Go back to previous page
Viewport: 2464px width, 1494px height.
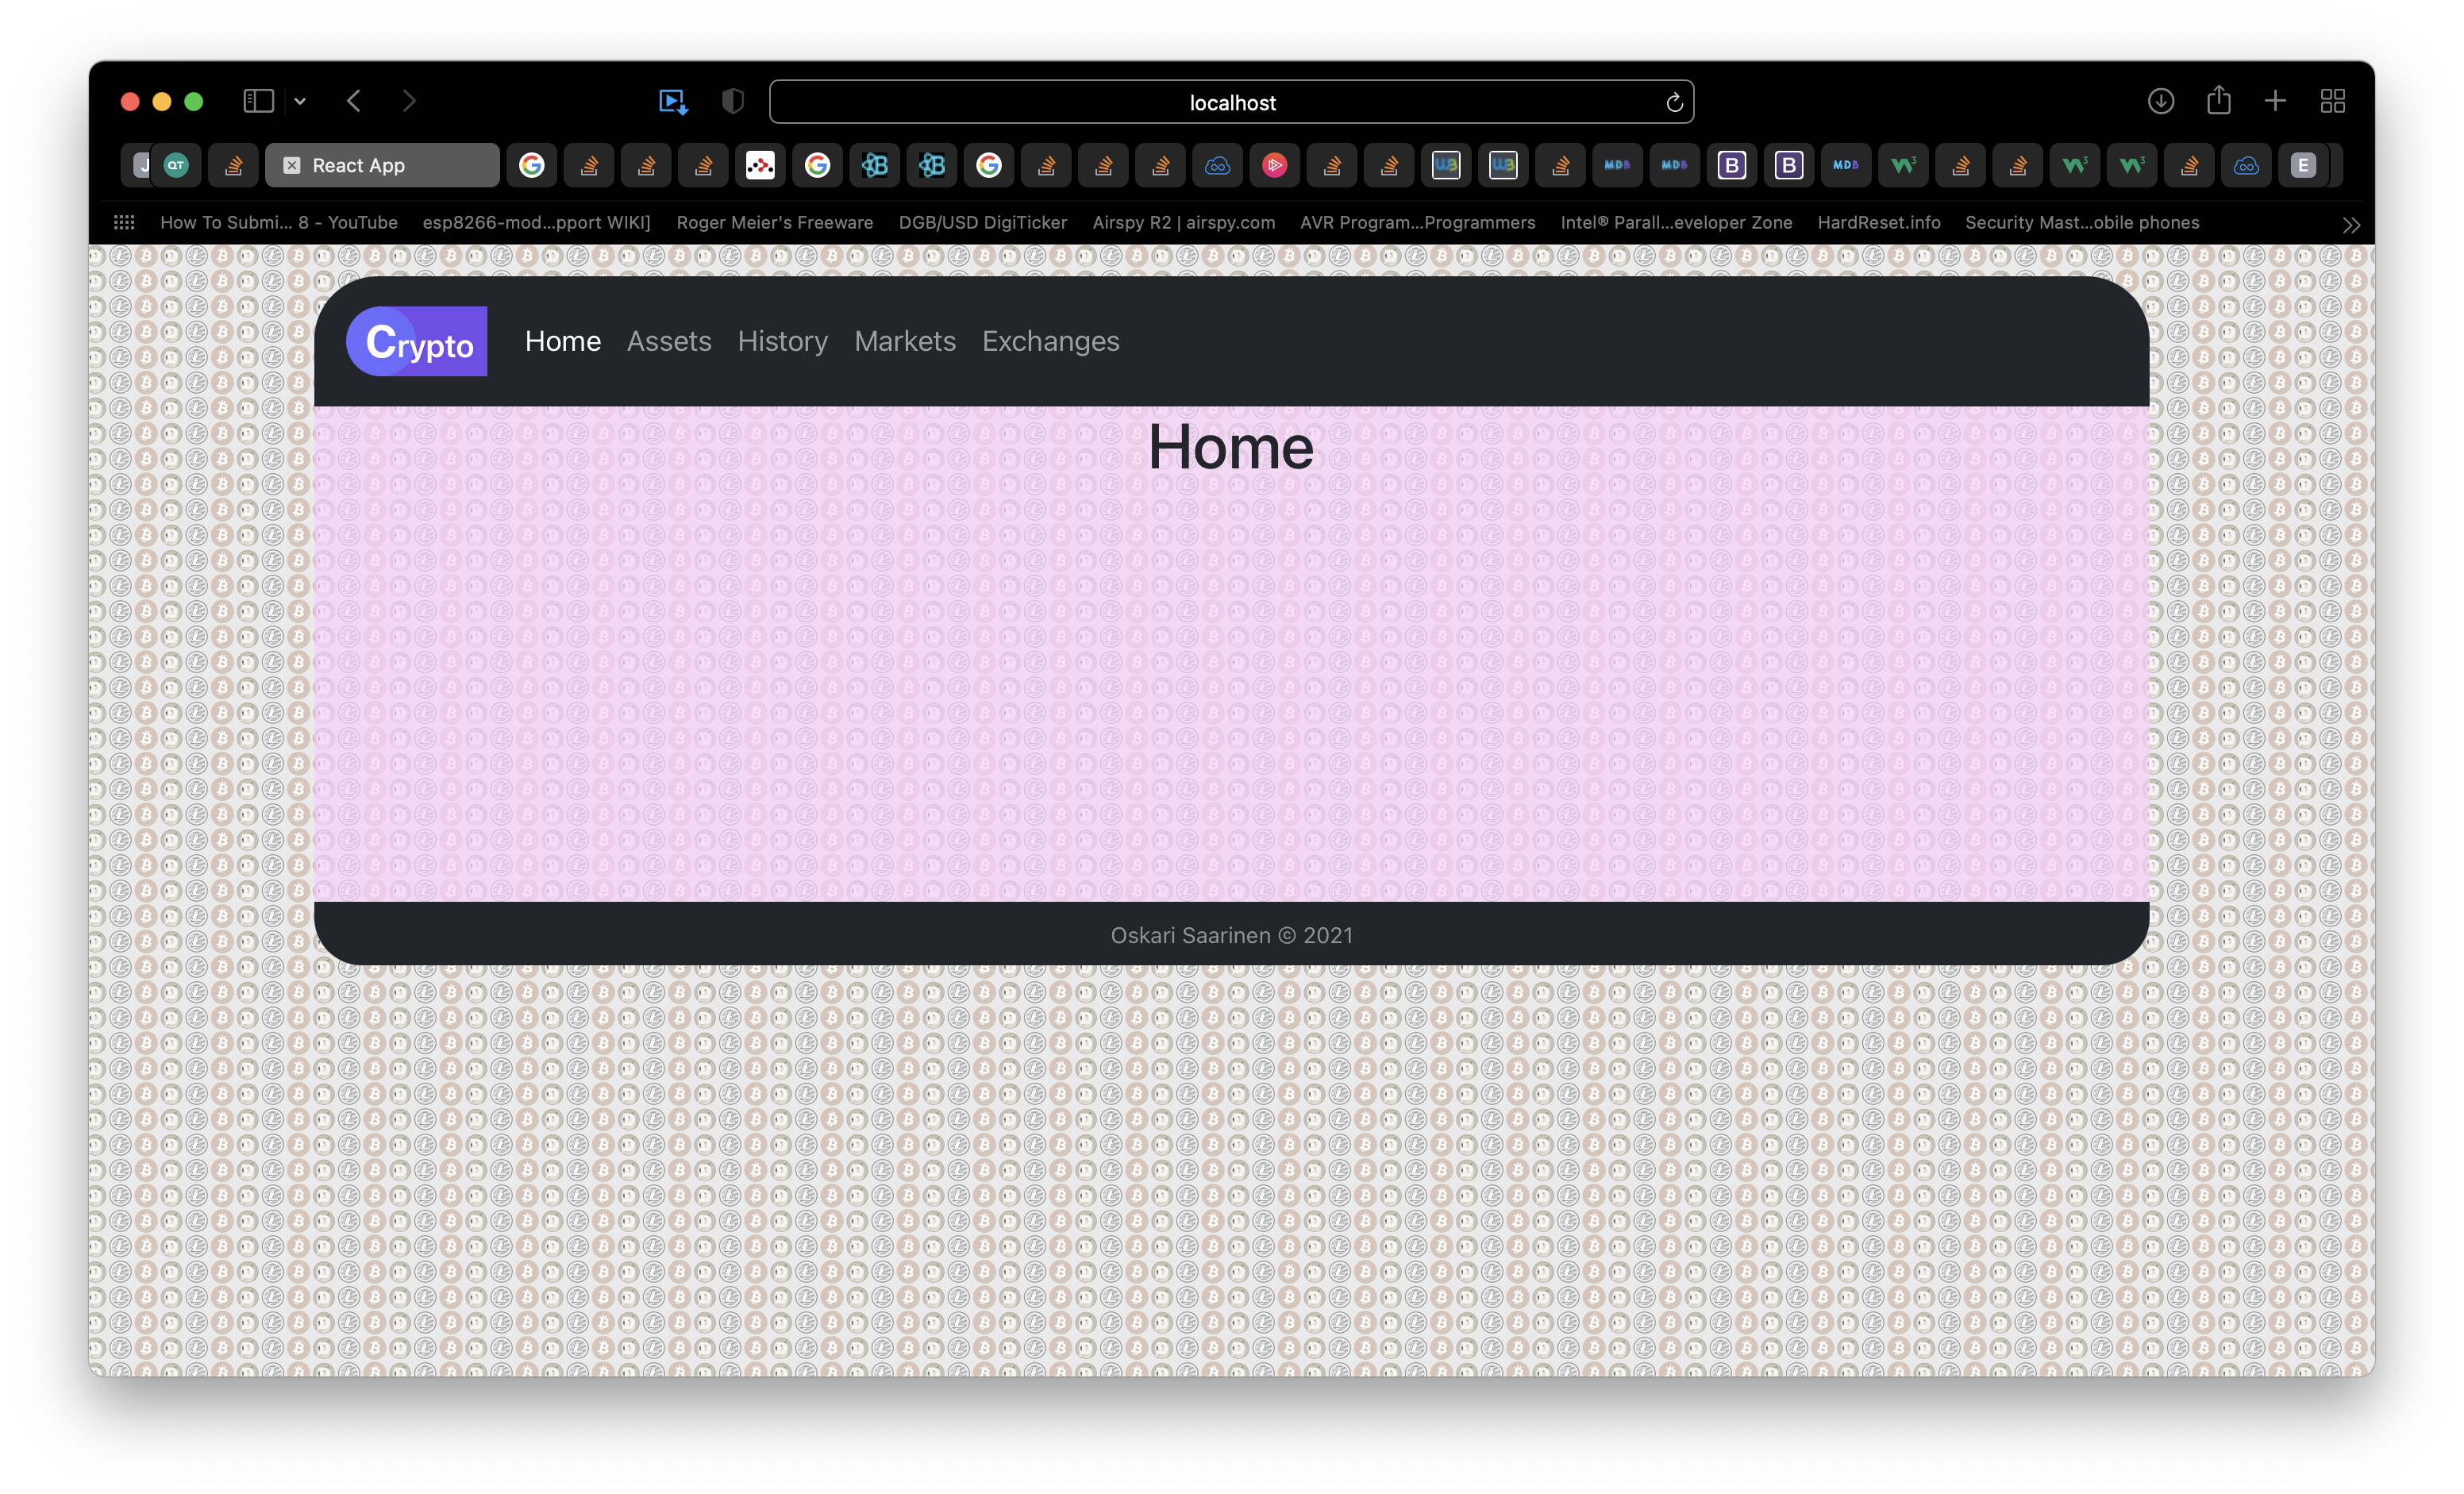(x=354, y=101)
